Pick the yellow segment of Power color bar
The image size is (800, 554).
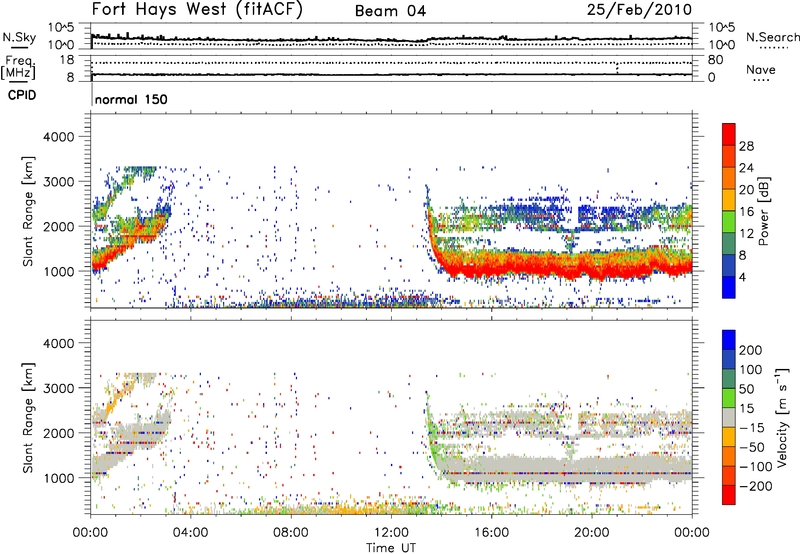click(x=729, y=200)
